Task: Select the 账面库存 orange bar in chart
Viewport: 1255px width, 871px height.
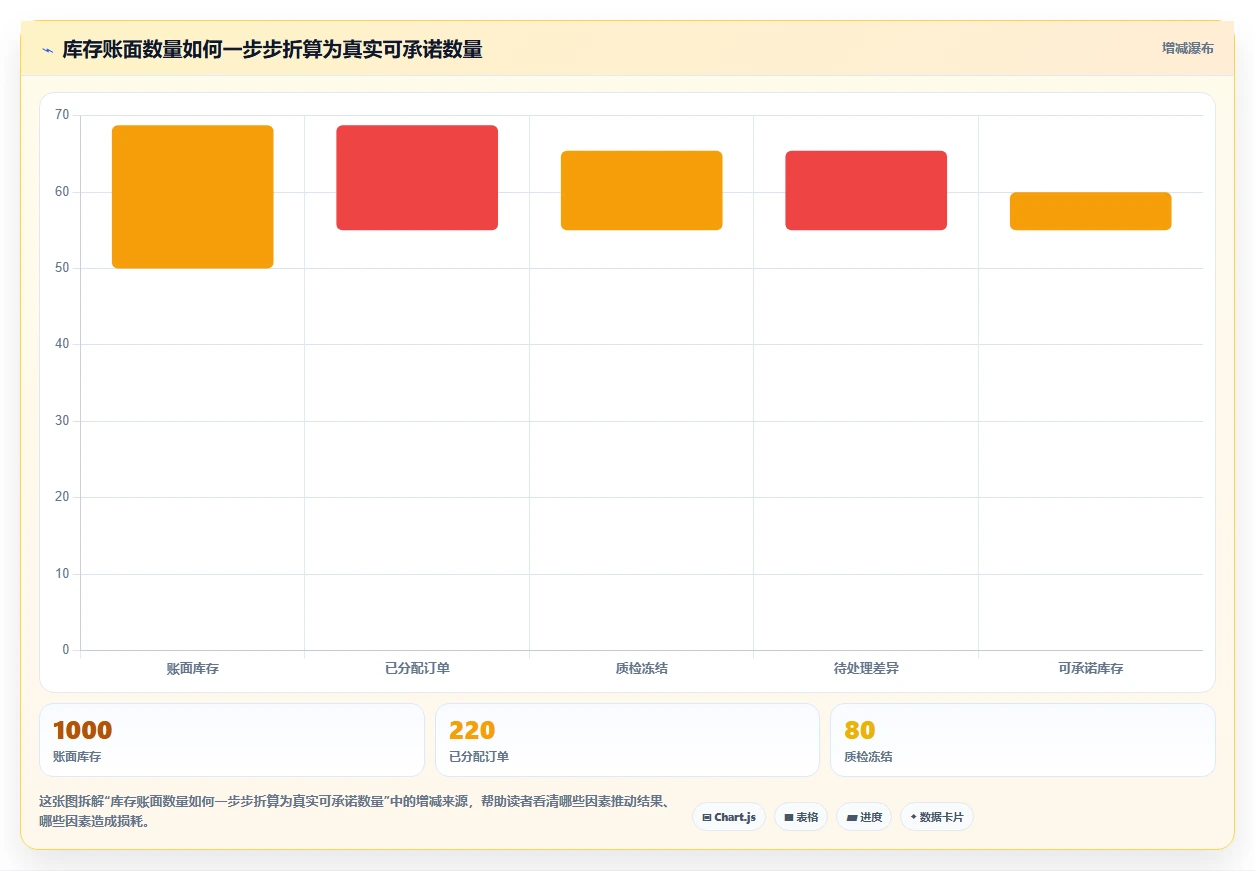Action: [193, 197]
